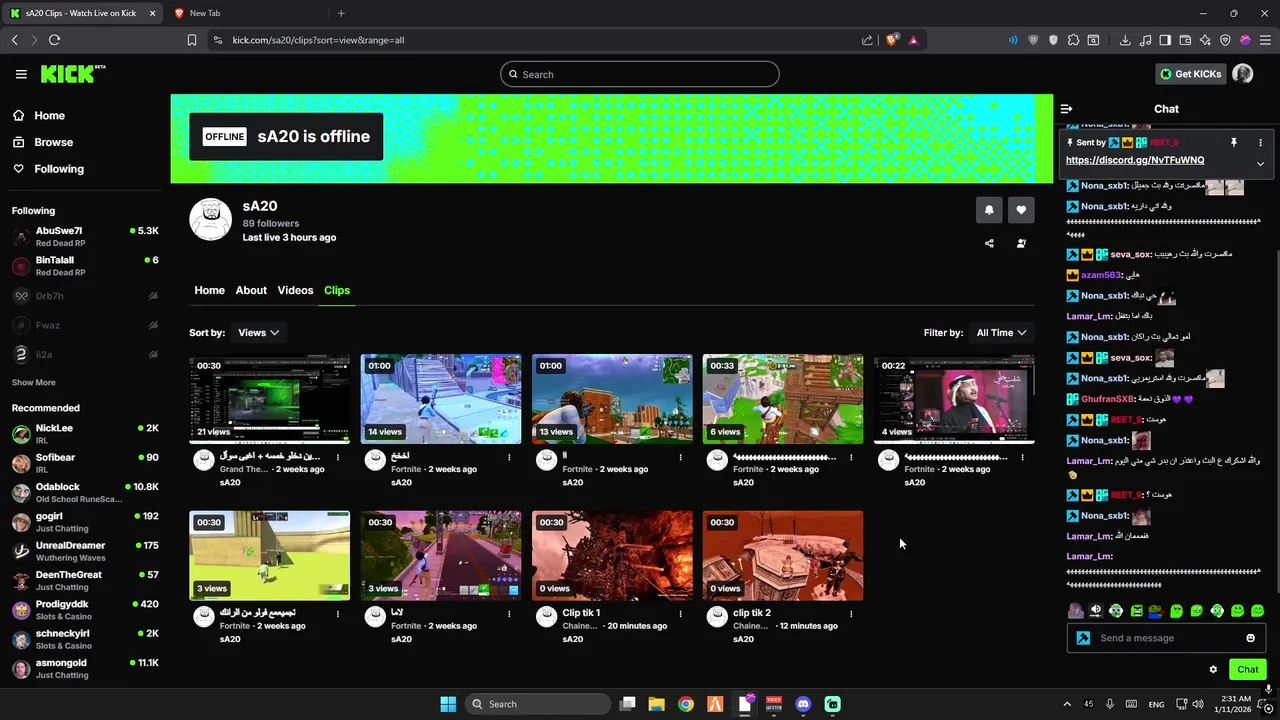1280x720 pixels.
Task: Share the sA20 channel
Action: click(989, 243)
